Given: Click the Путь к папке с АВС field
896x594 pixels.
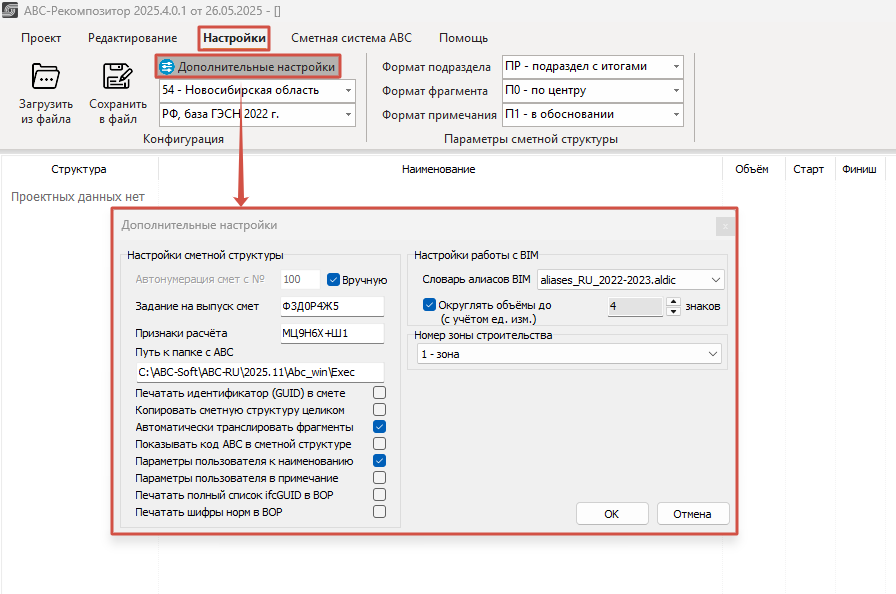Looking at the screenshot, I should click(260, 372).
